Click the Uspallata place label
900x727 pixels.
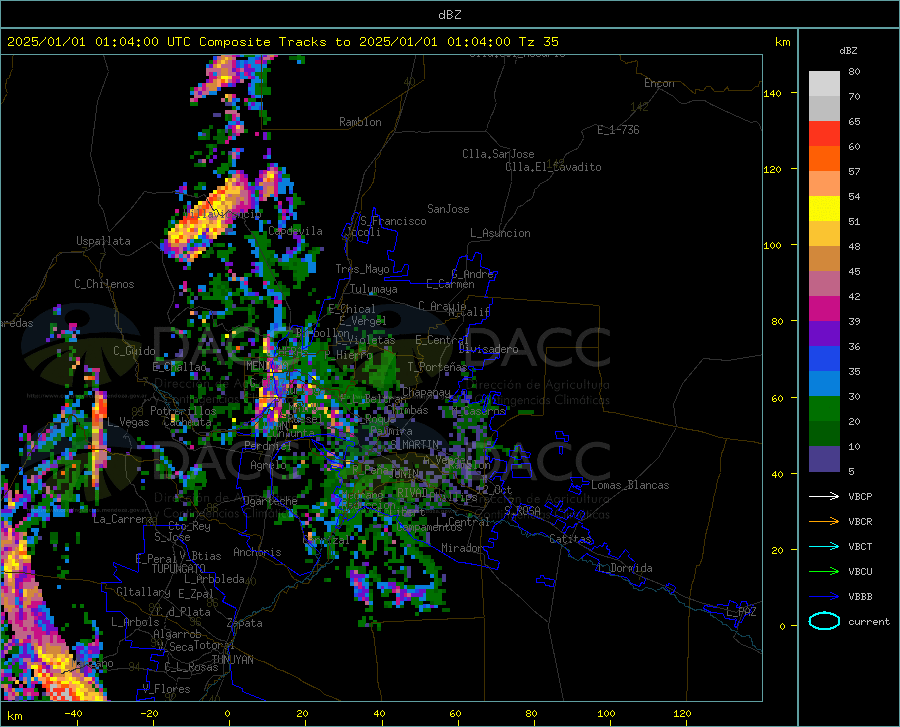point(103,241)
